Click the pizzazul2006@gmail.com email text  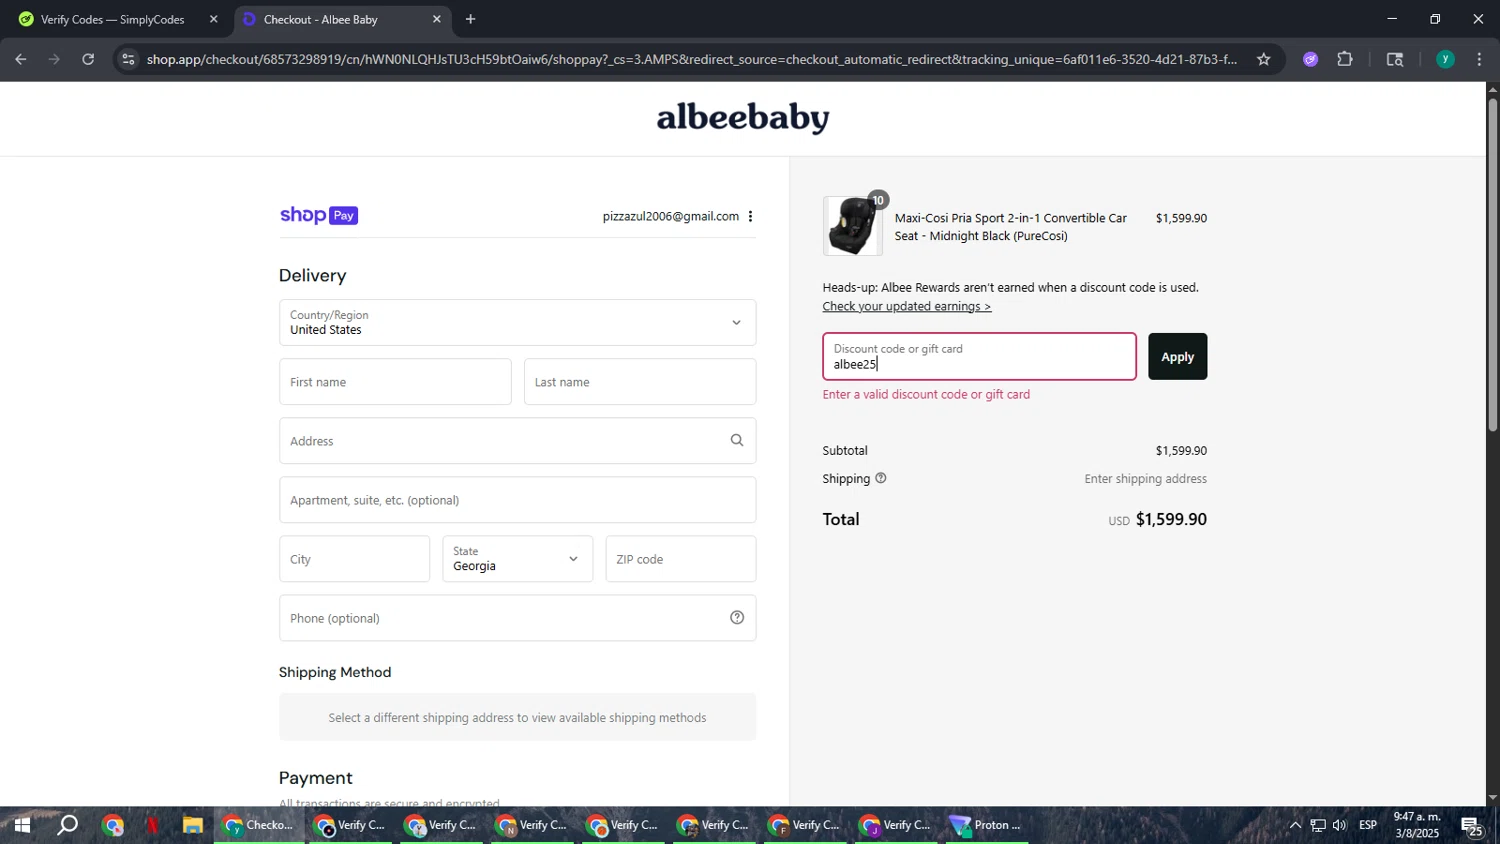click(670, 216)
